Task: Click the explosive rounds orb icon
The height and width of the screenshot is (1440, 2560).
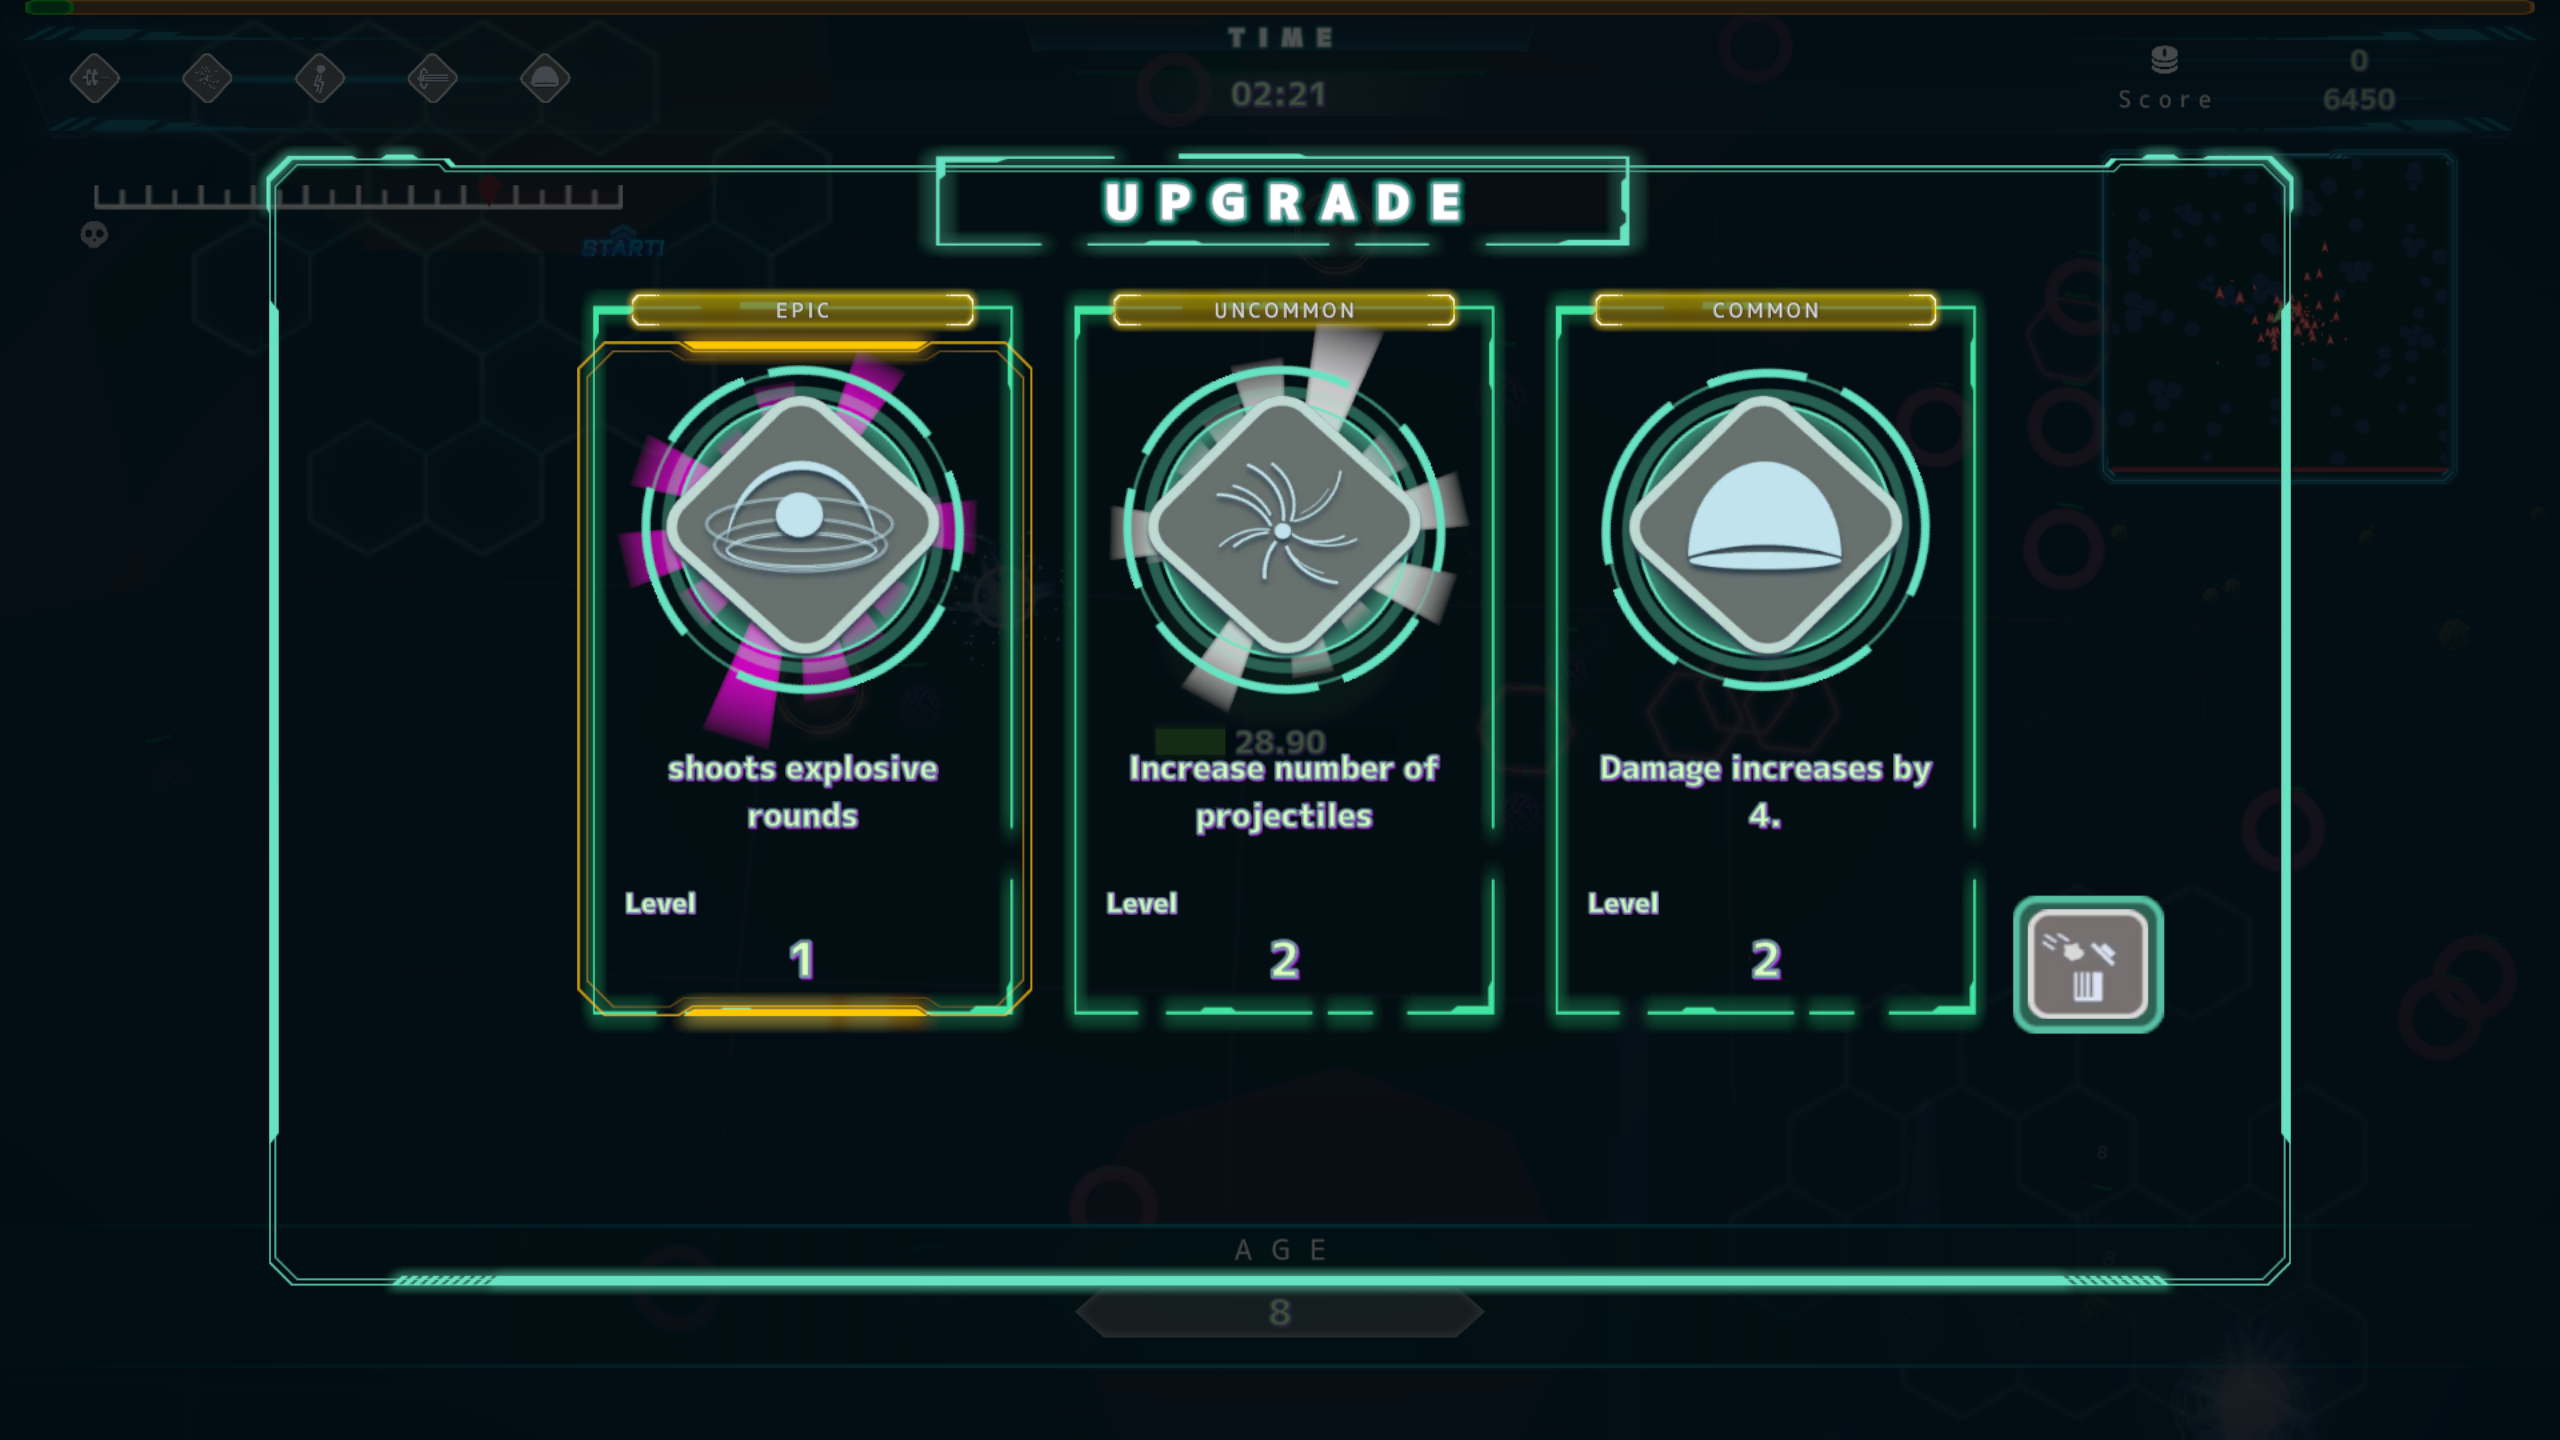Action: tap(802, 527)
